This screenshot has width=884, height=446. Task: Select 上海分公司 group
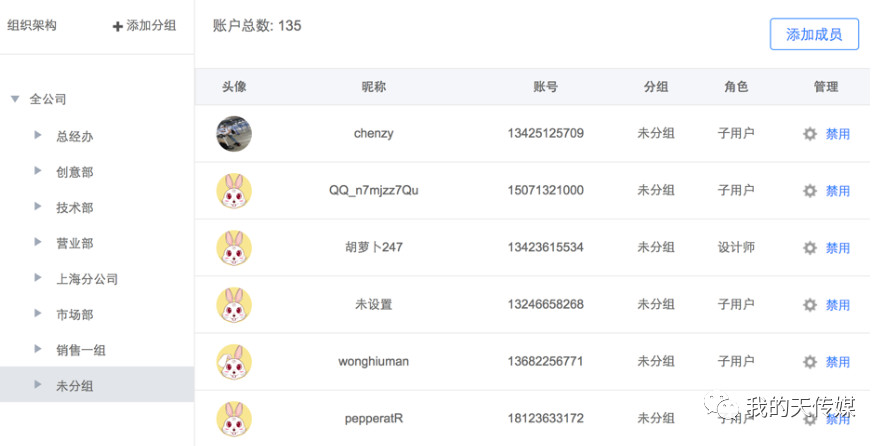coord(87,279)
